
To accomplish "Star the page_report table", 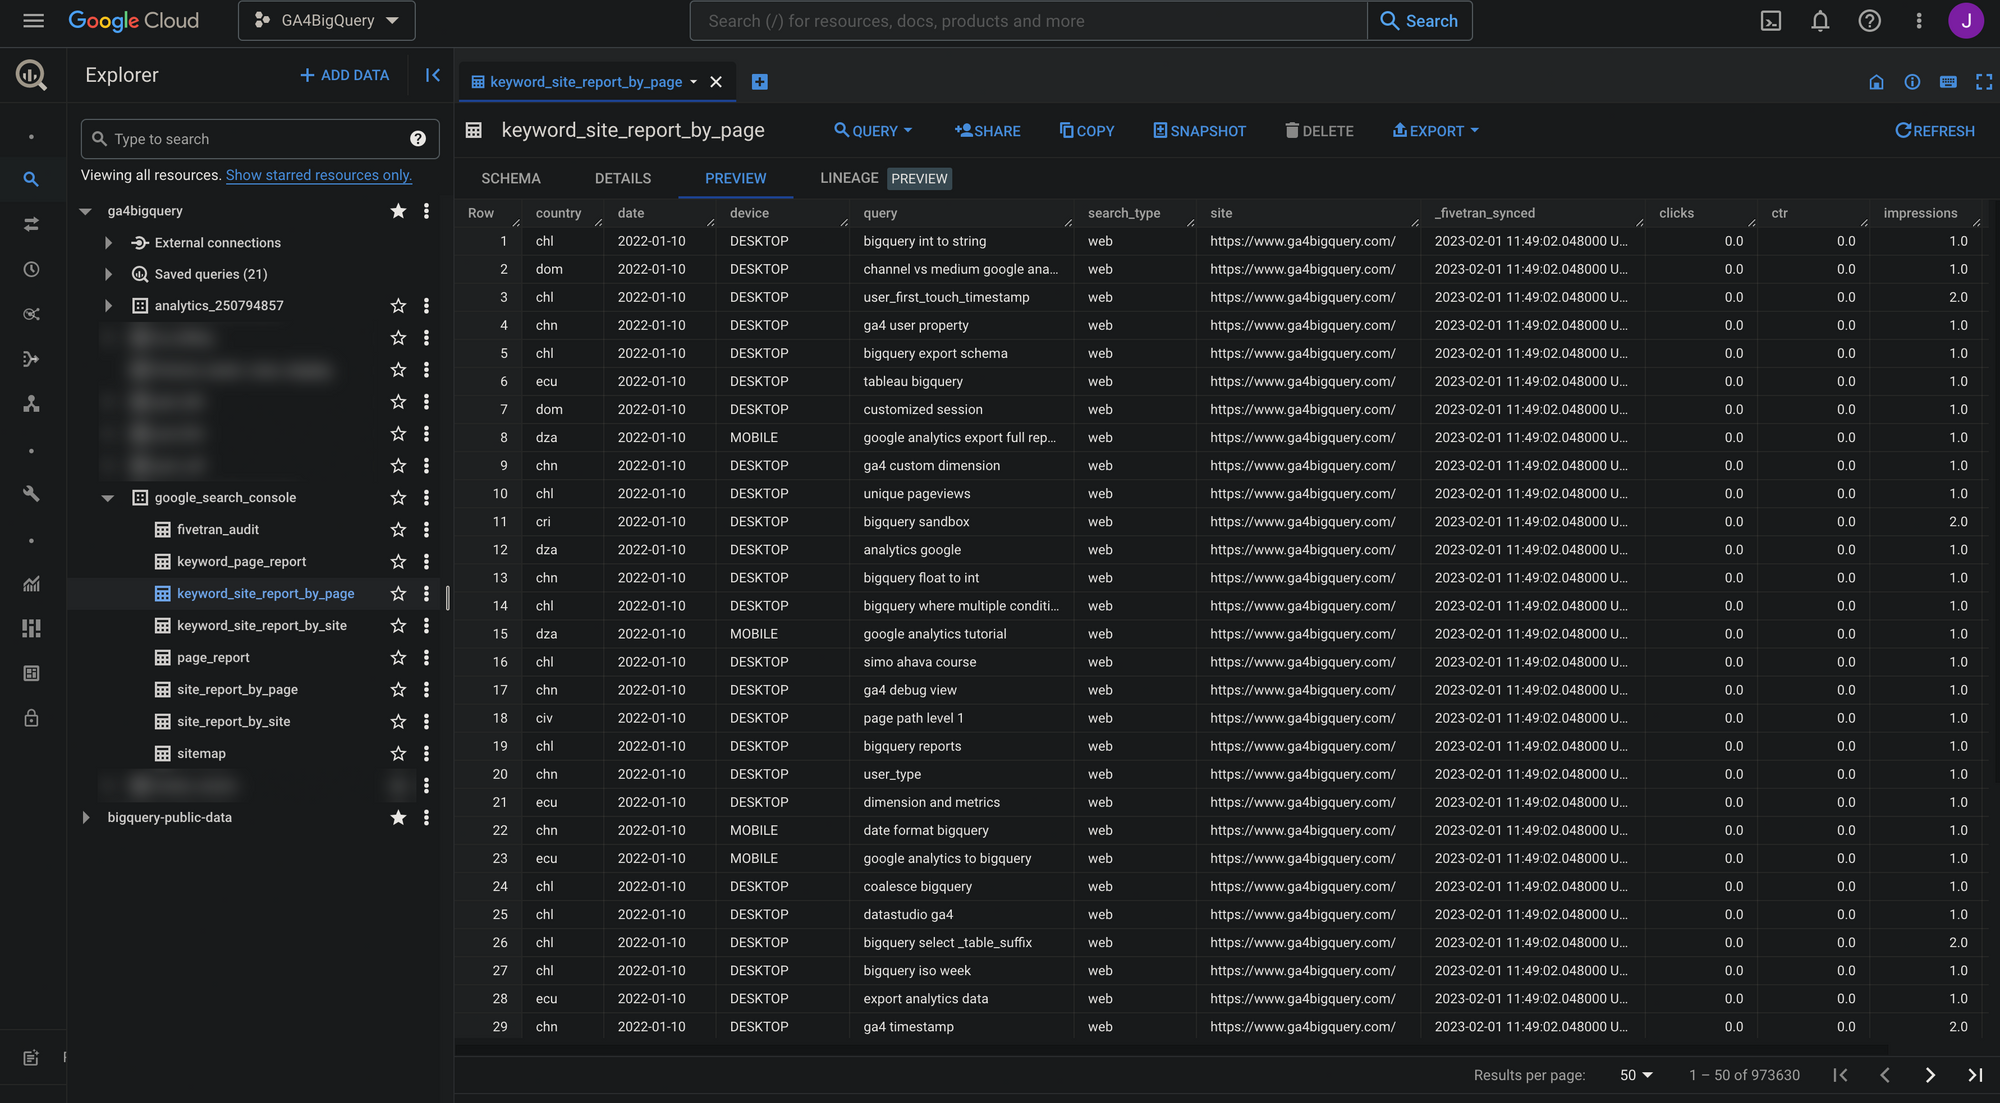I will [398, 658].
